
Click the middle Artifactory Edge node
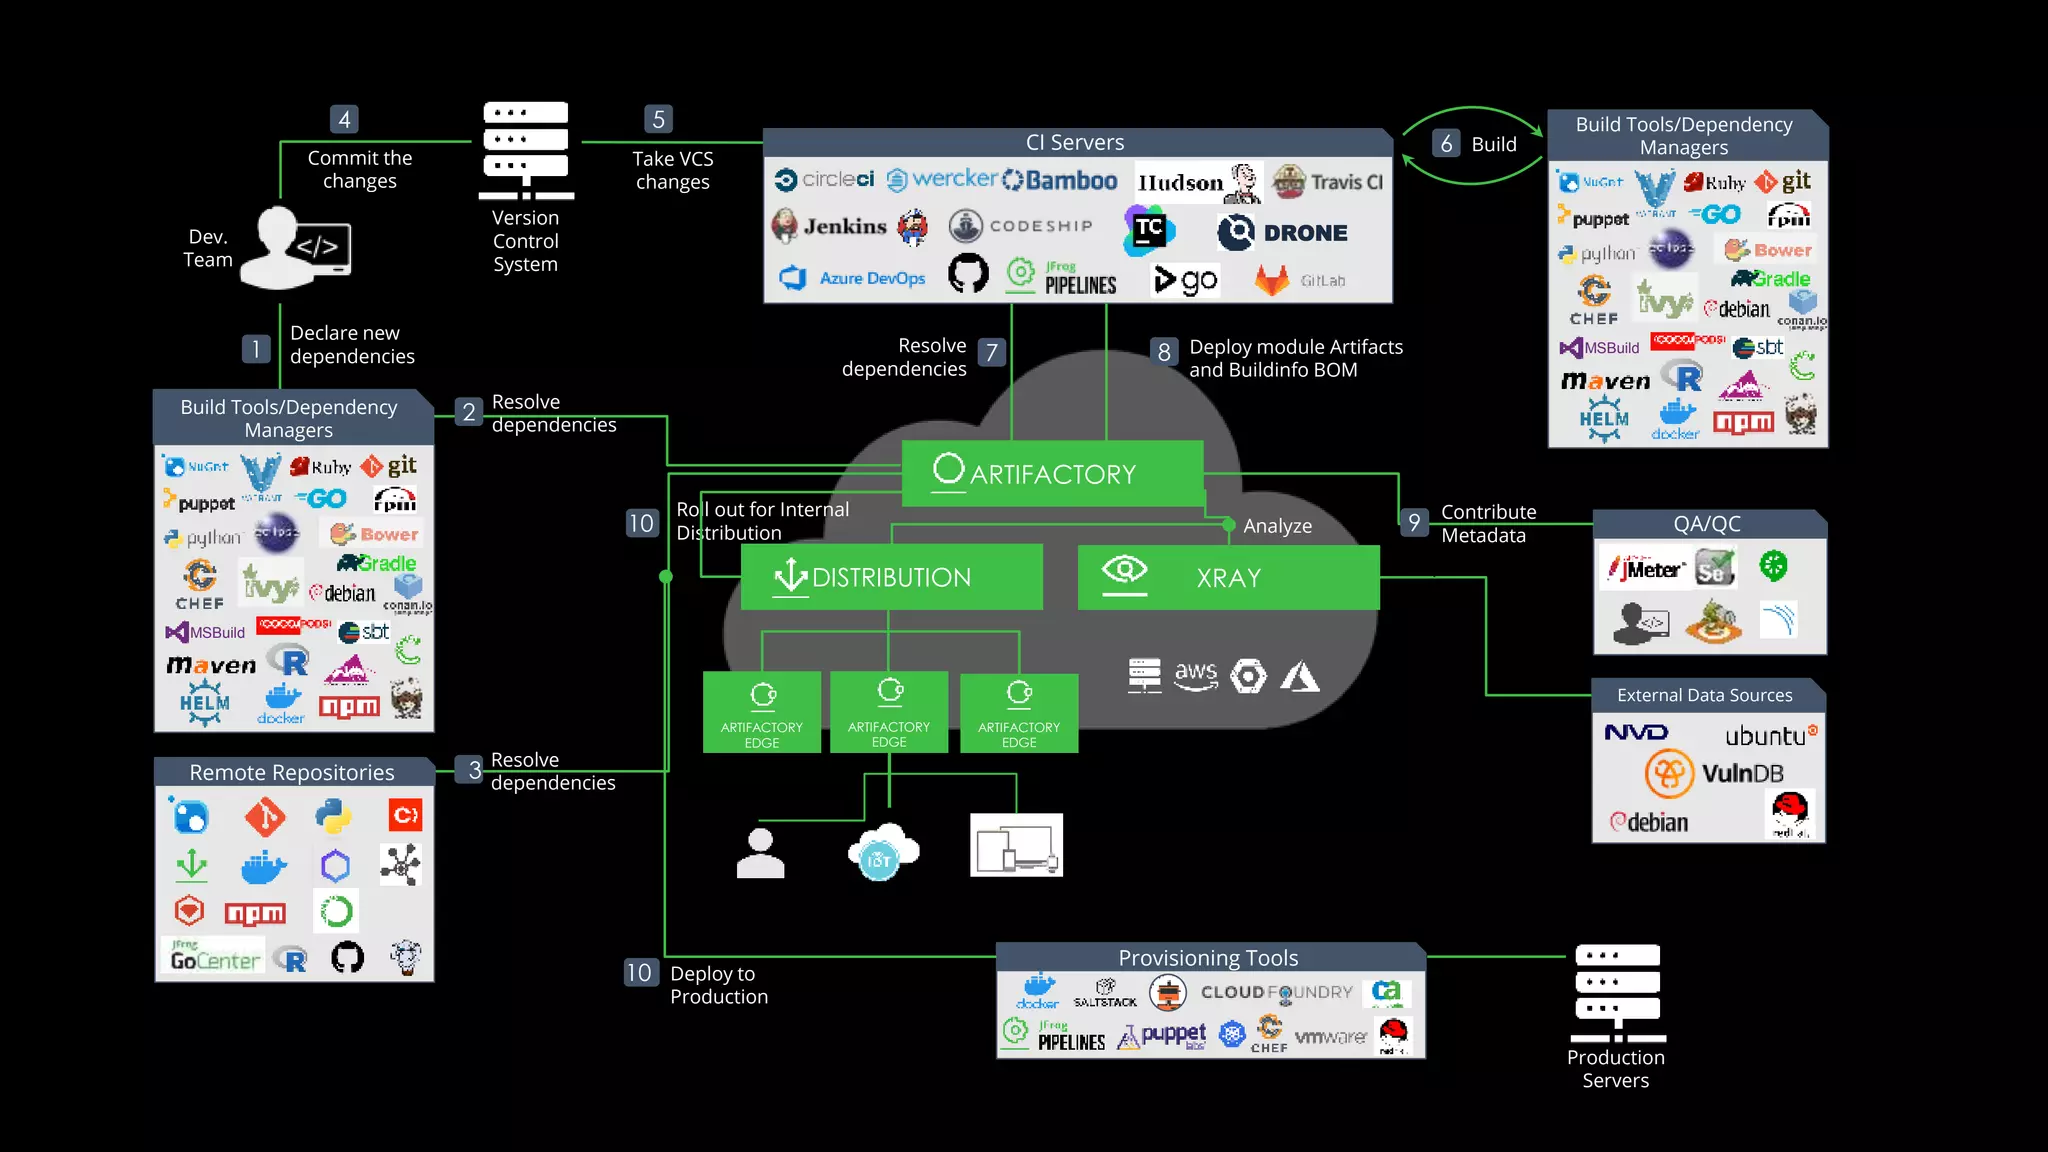pos(888,711)
